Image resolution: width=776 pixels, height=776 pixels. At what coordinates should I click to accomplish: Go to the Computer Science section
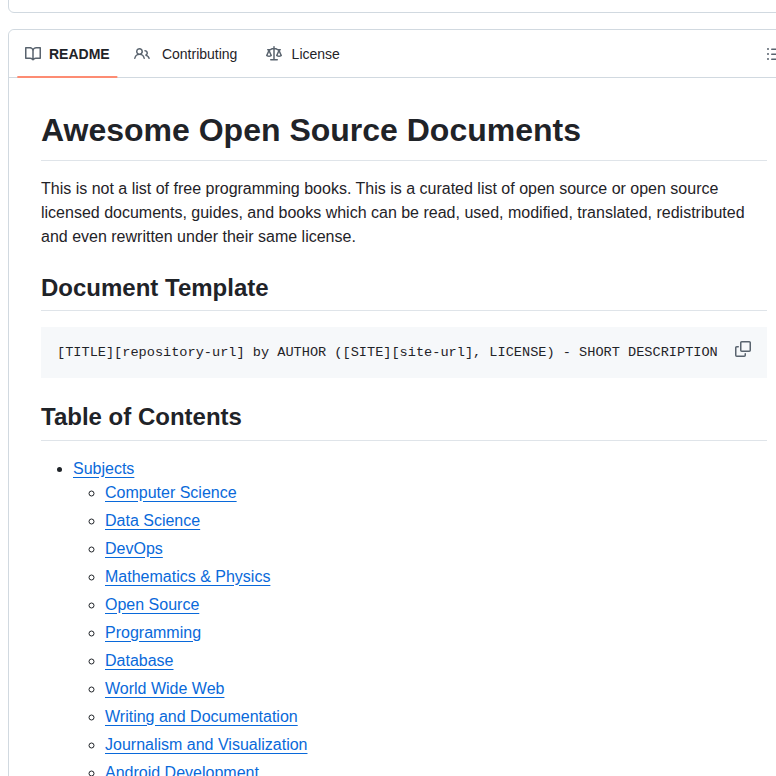(171, 492)
